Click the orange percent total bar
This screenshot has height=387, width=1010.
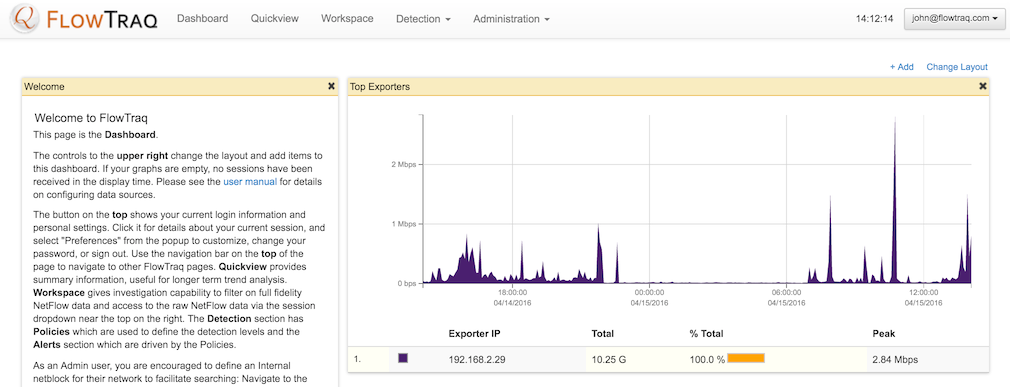(746, 358)
